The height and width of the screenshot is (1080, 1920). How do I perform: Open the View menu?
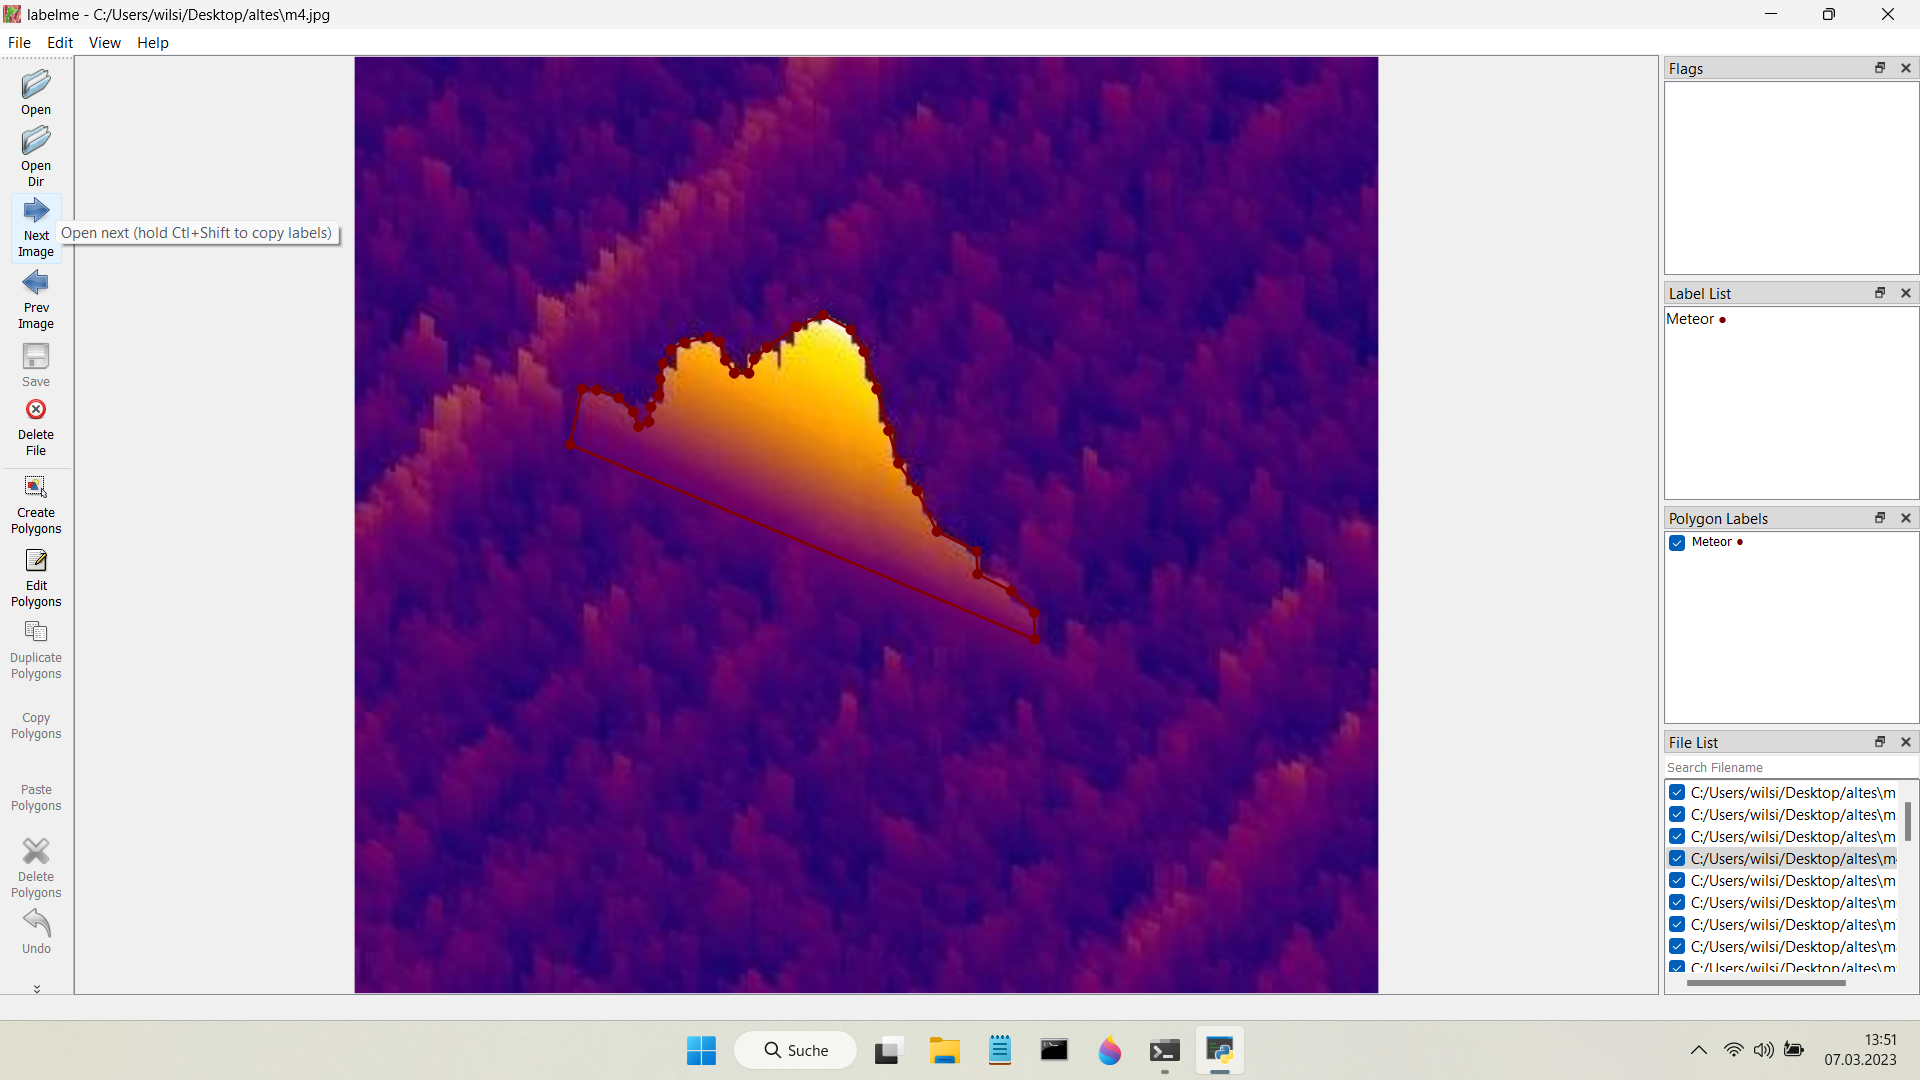pos(104,42)
